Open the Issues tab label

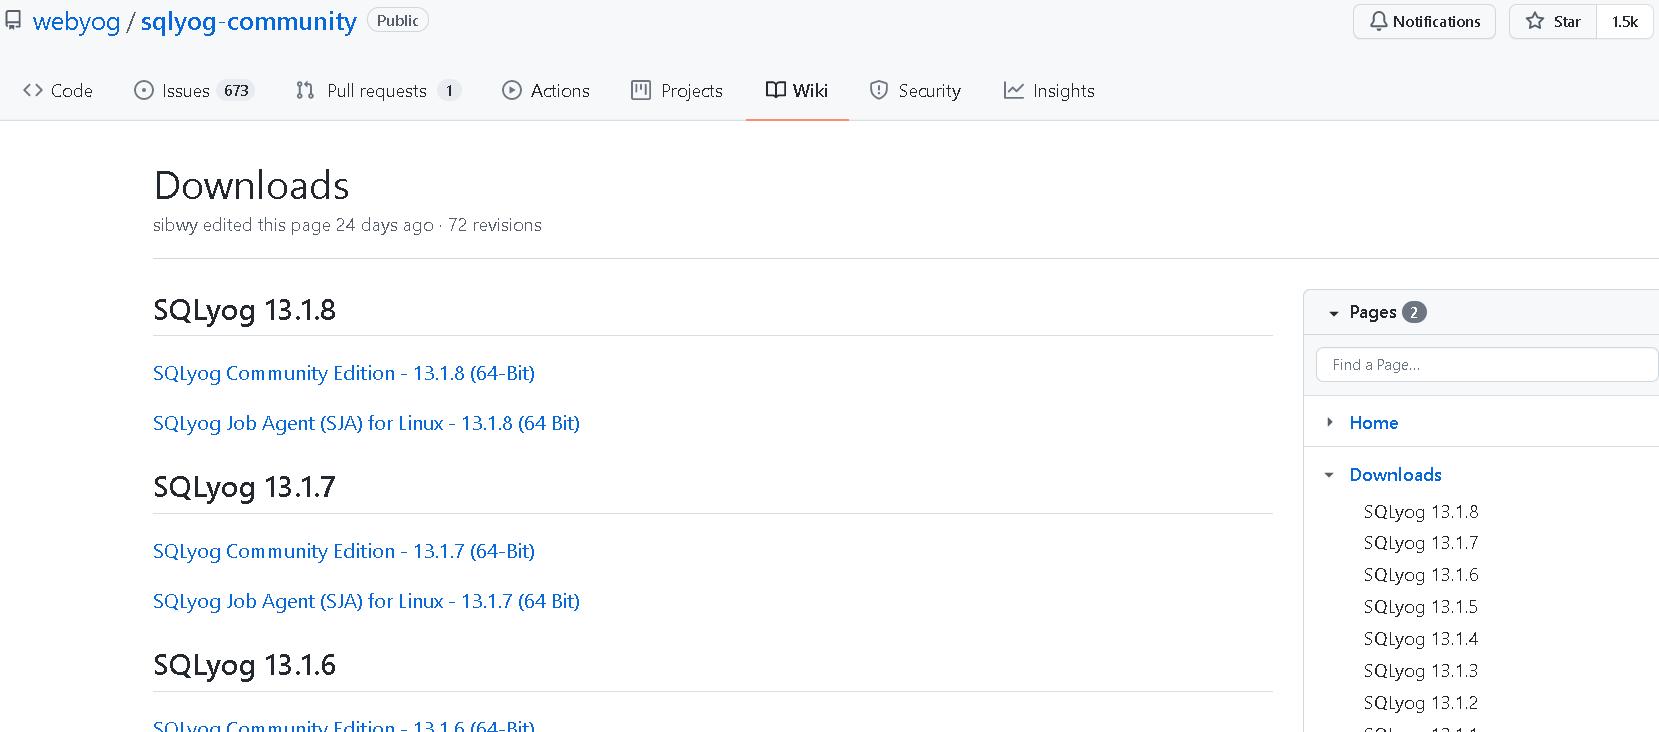pyautogui.click(x=186, y=91)
